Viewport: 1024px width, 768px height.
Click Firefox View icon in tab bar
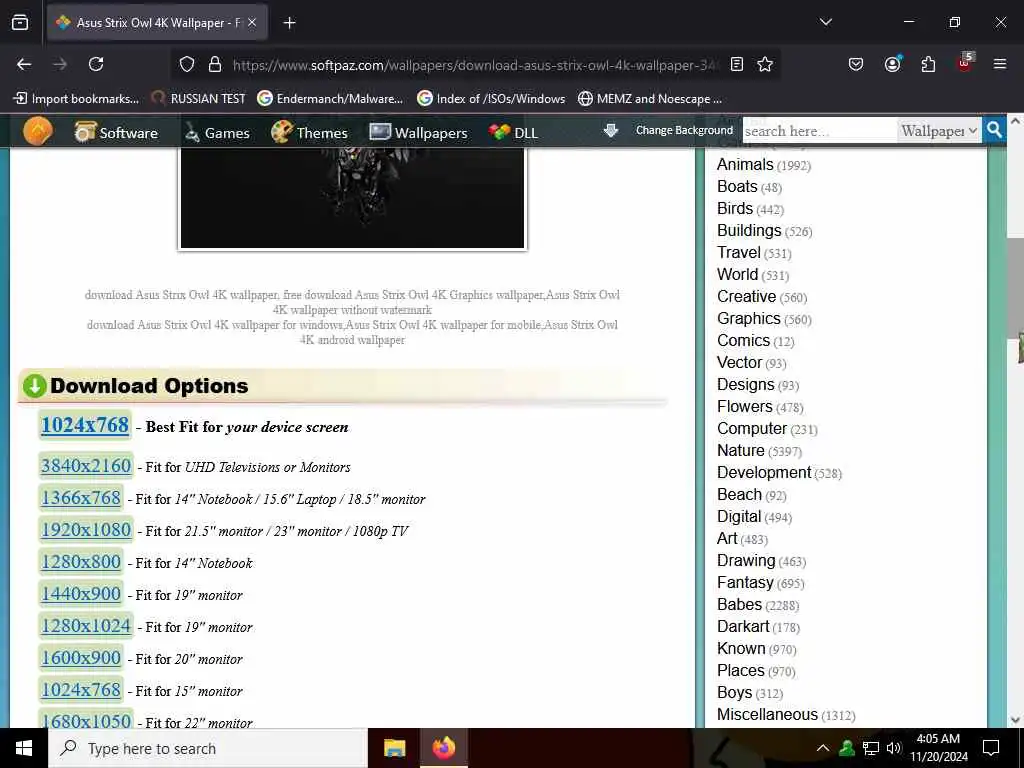20,22
